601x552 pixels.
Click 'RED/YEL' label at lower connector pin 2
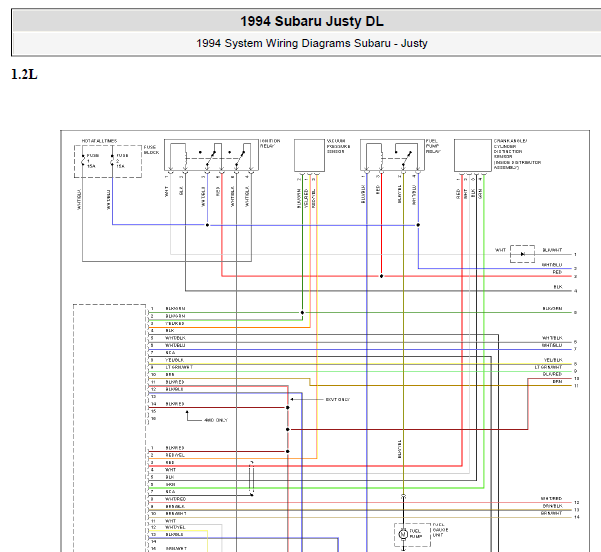tap(175, 455)
